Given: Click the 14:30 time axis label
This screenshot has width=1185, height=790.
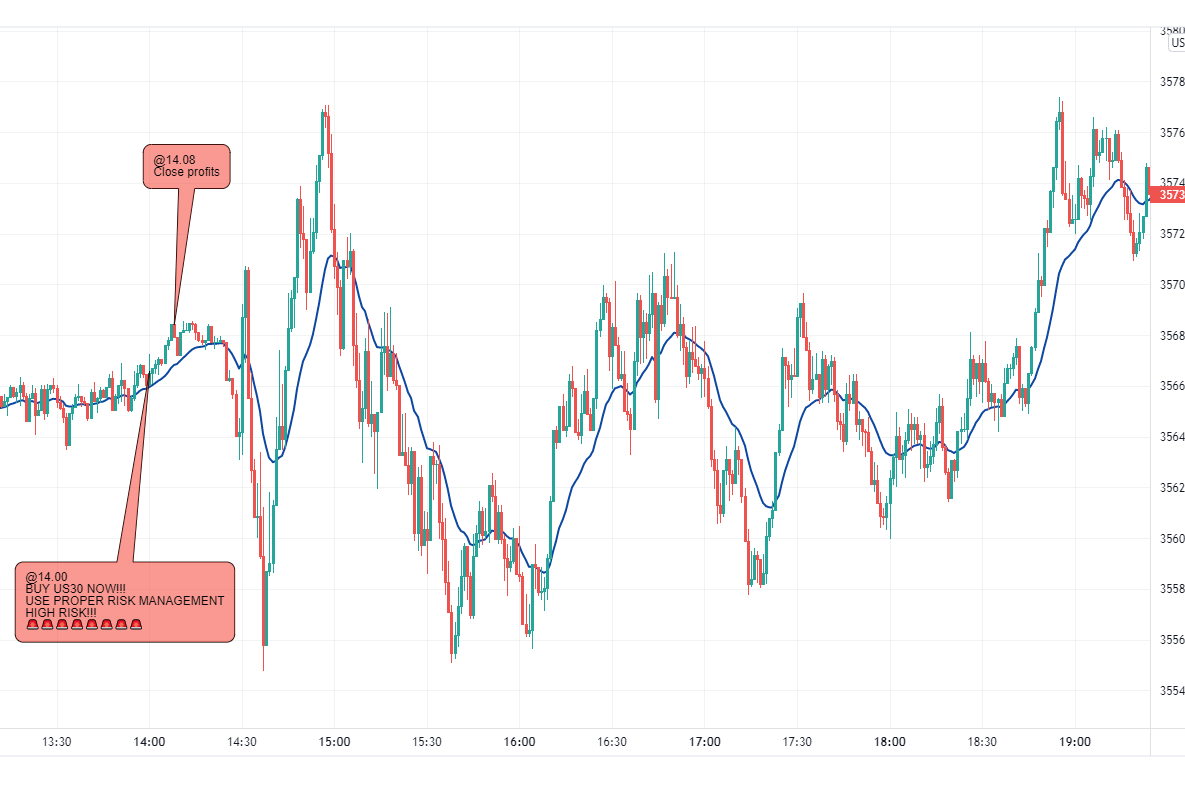Looking at the screenshot, I should click(242, 742).
